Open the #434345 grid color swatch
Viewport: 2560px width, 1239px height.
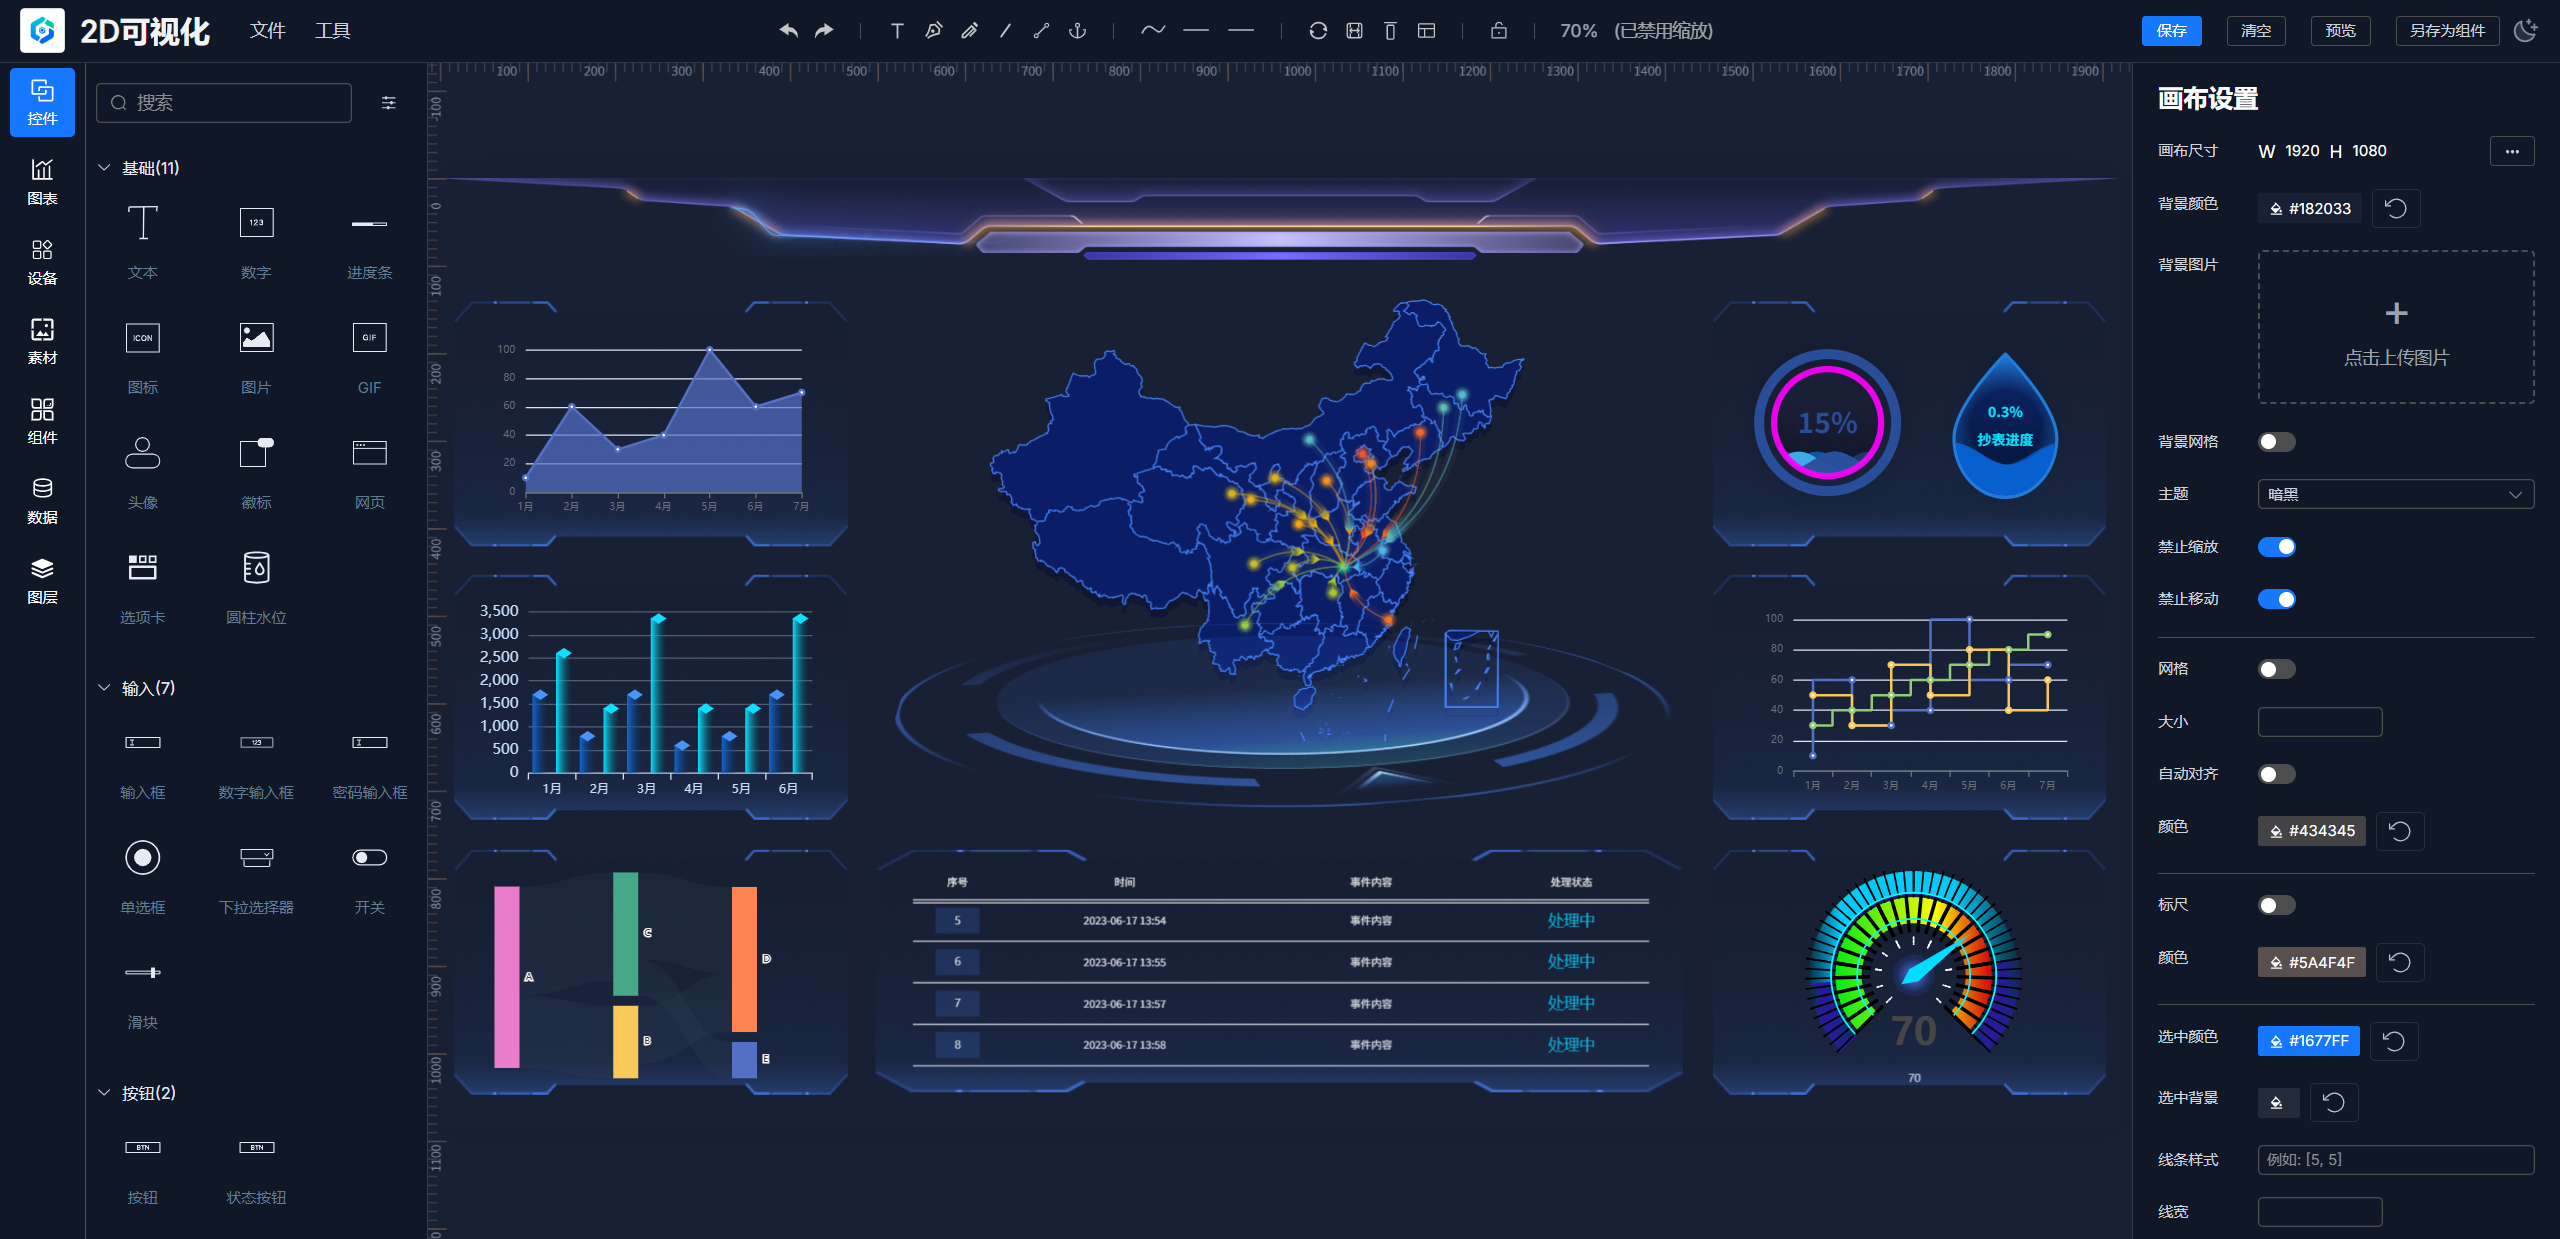[x=2312, y=831]
